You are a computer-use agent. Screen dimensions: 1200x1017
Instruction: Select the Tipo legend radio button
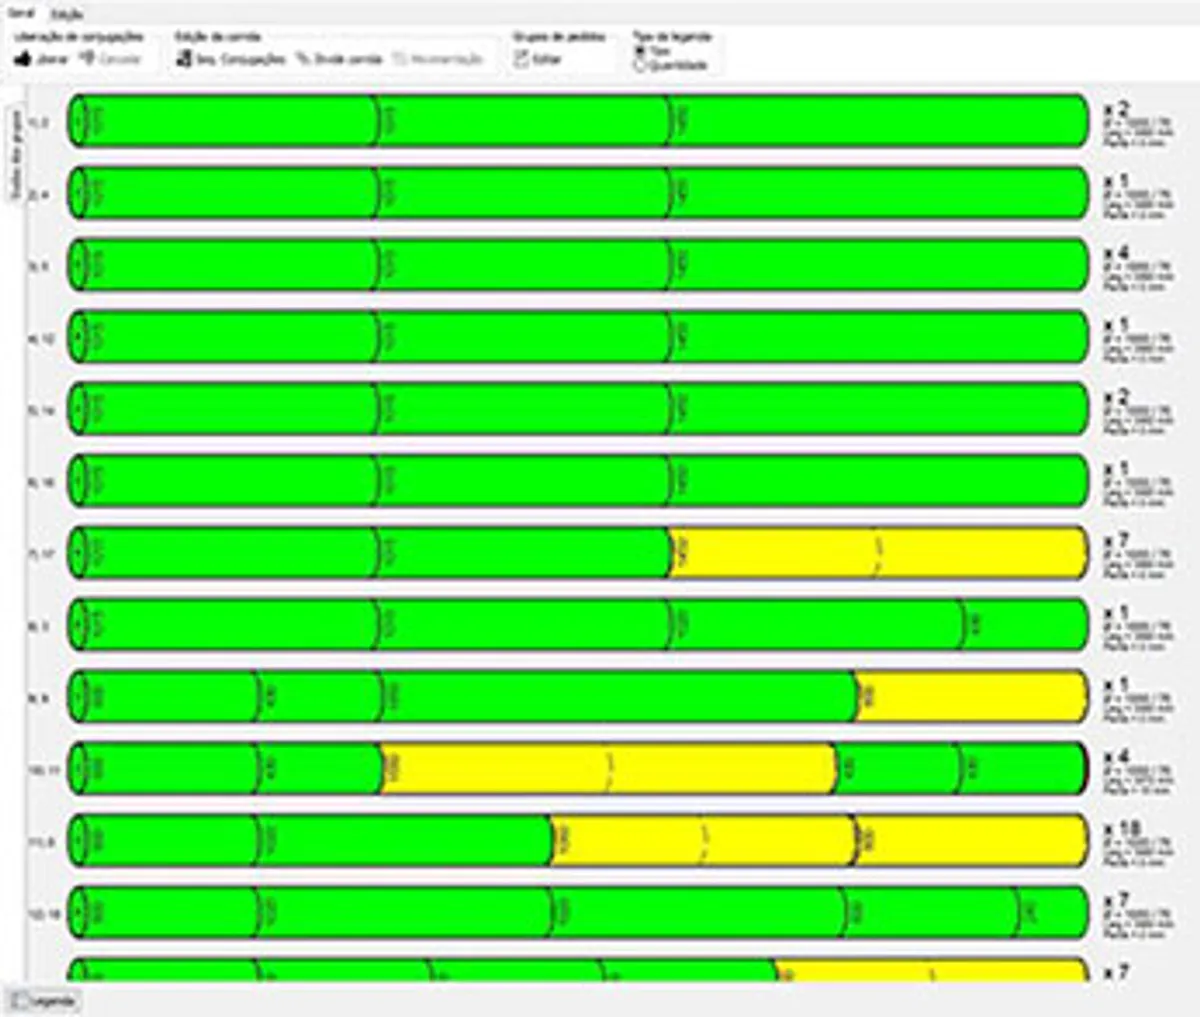[640, 50]
